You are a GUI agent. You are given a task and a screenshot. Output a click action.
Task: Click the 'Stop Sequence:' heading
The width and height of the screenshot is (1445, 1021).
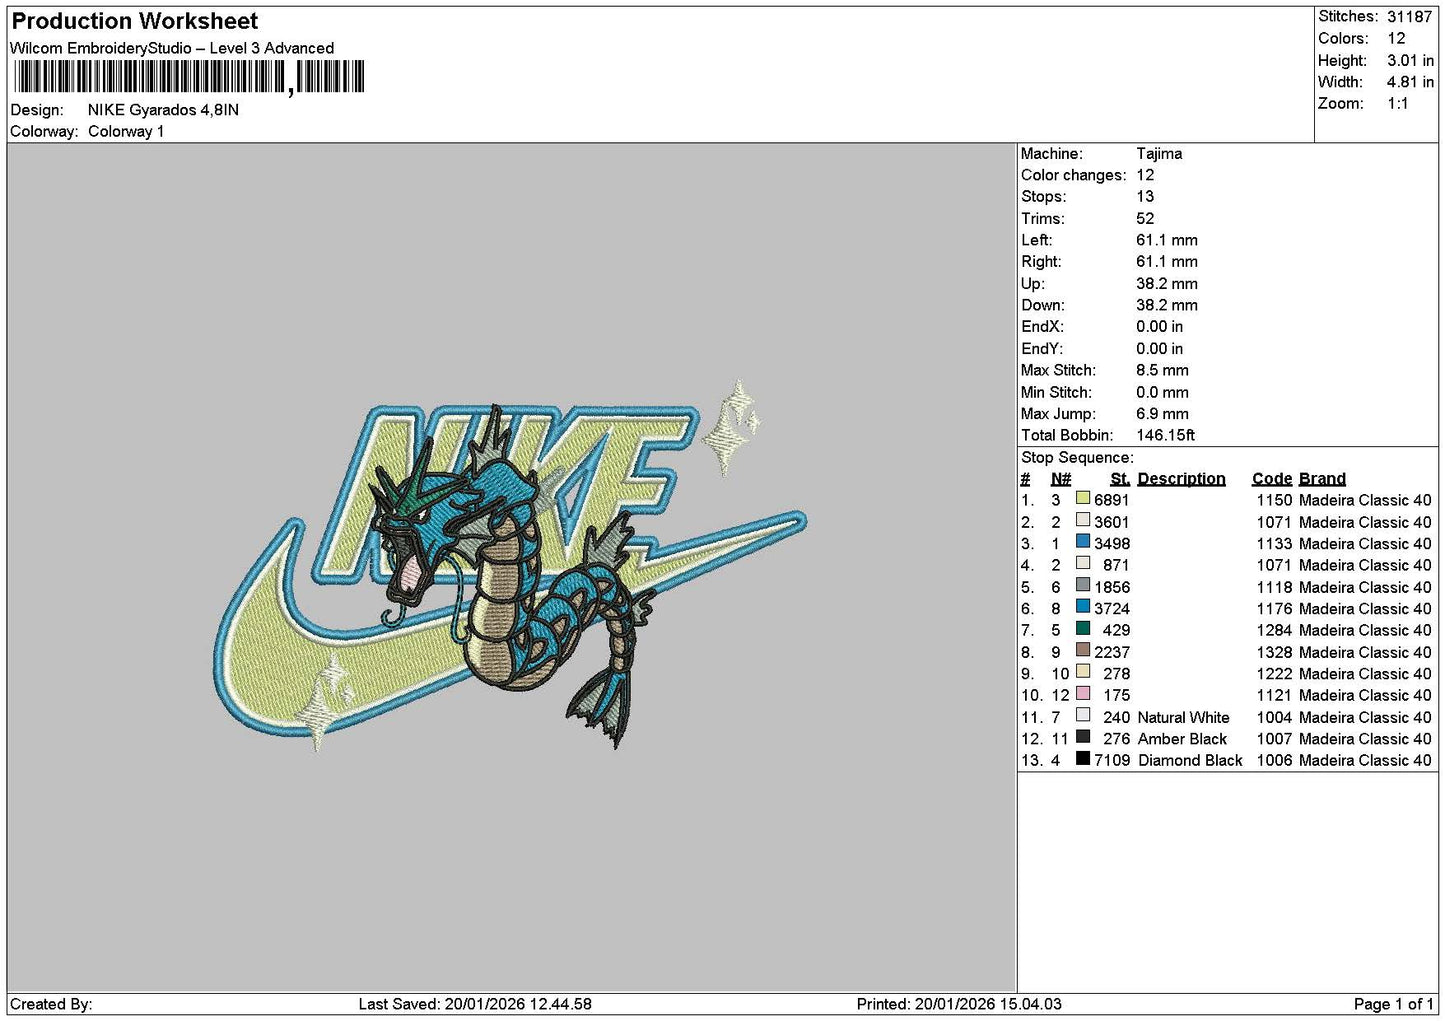[1077, 458]
